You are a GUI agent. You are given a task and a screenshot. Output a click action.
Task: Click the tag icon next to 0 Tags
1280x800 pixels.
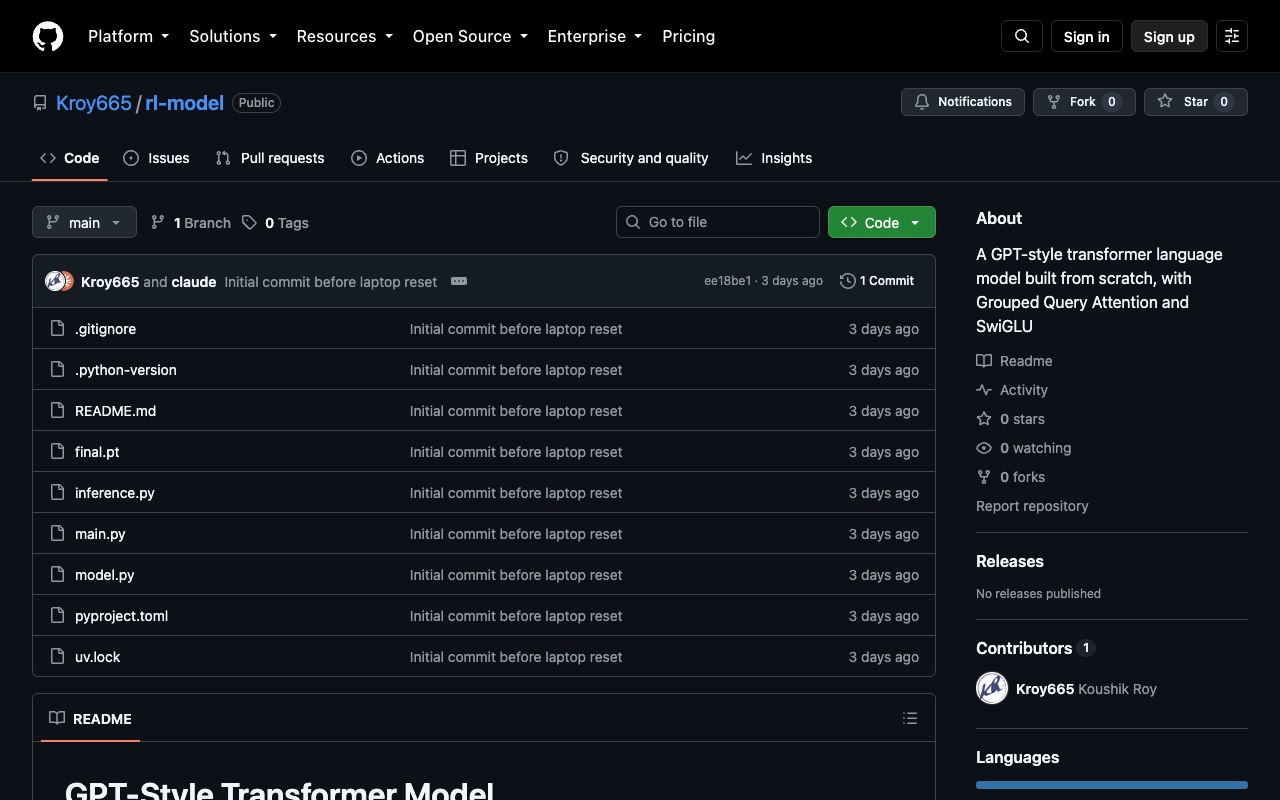(249, 222)
